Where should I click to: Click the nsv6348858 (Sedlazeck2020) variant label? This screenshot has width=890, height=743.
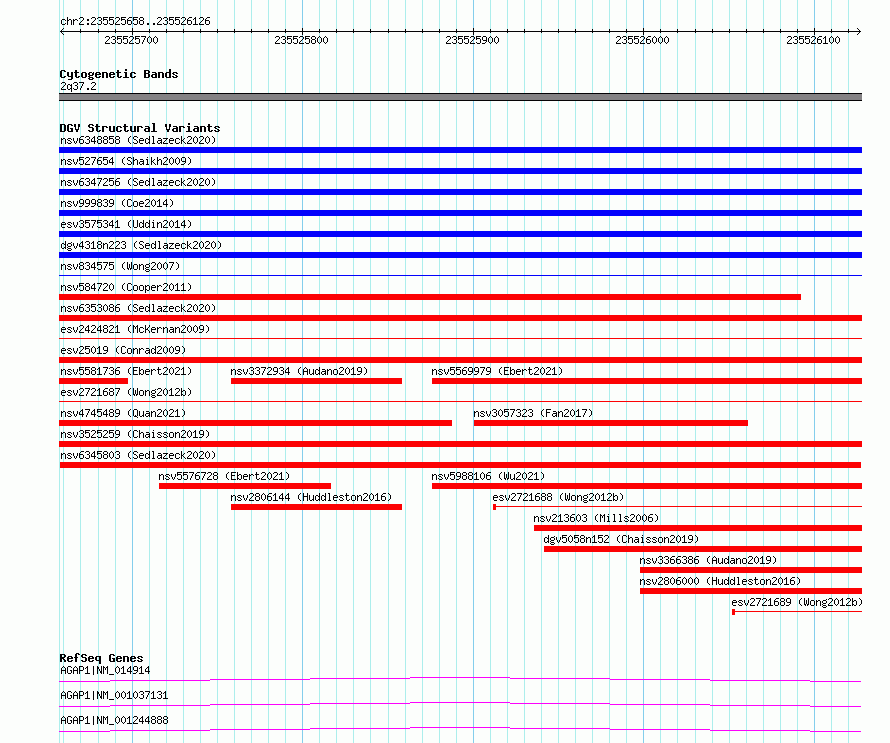138,140
